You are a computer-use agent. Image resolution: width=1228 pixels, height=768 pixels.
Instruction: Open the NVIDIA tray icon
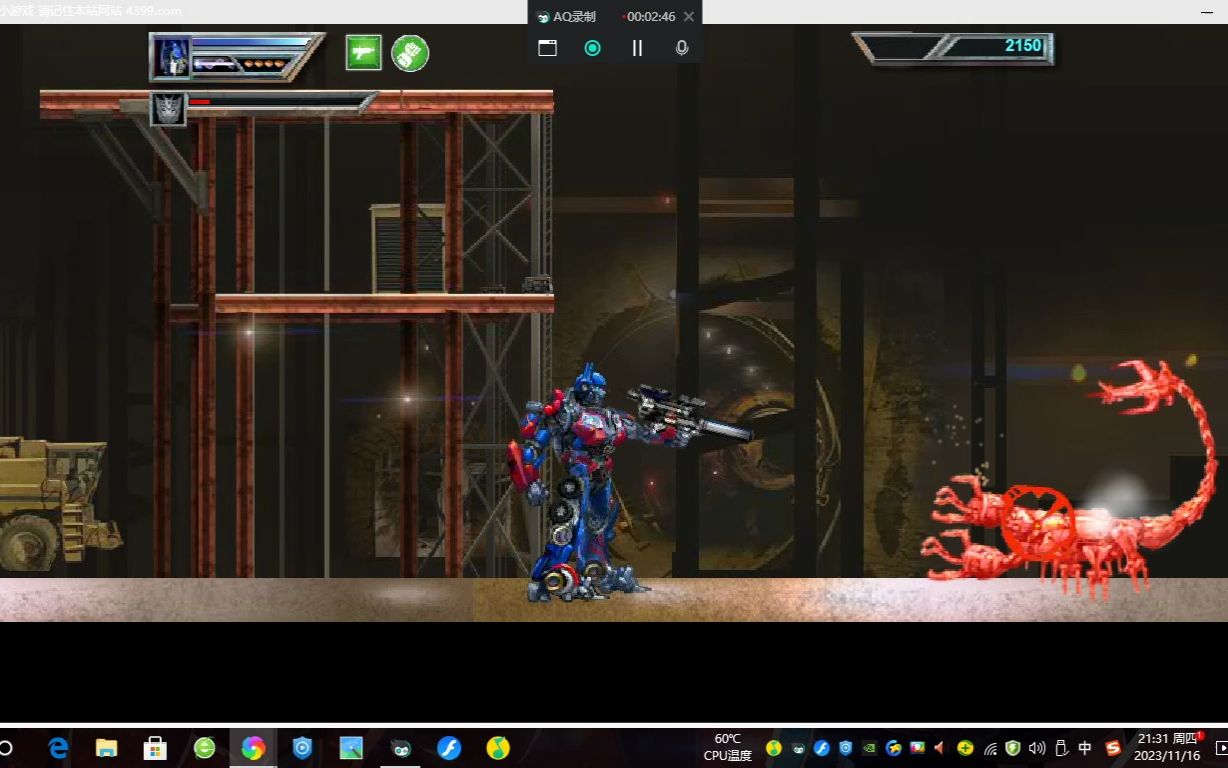click(870, 747)
